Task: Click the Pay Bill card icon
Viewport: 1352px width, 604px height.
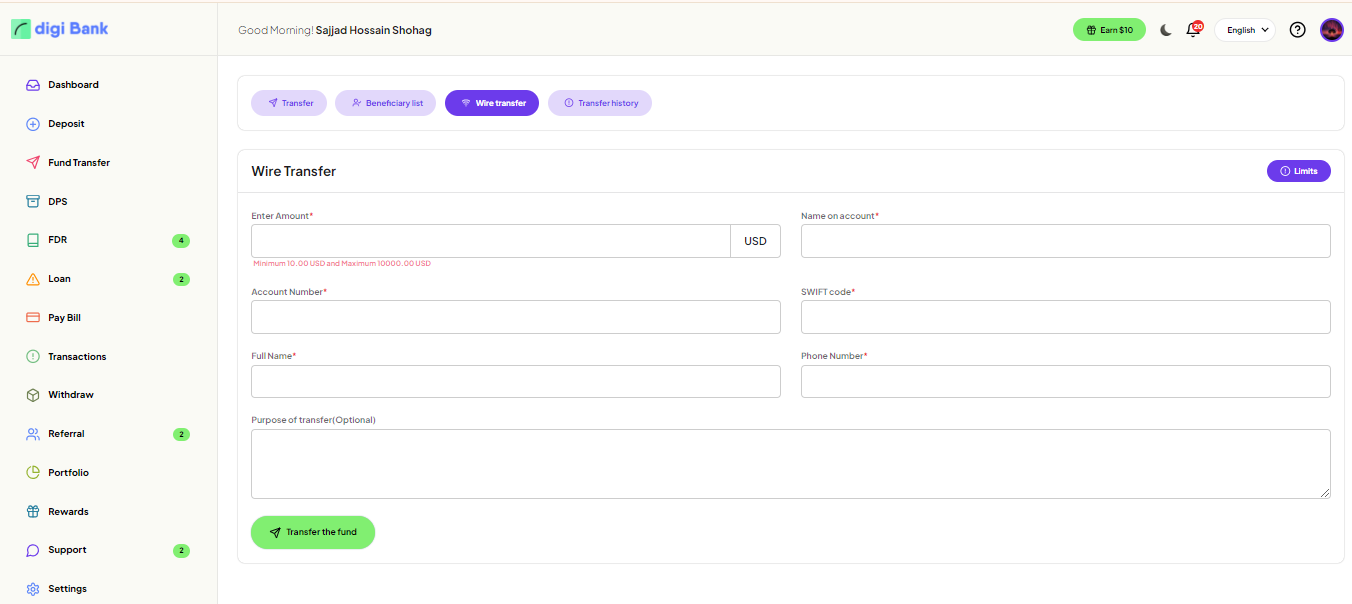Action: (x=33, y=318)
